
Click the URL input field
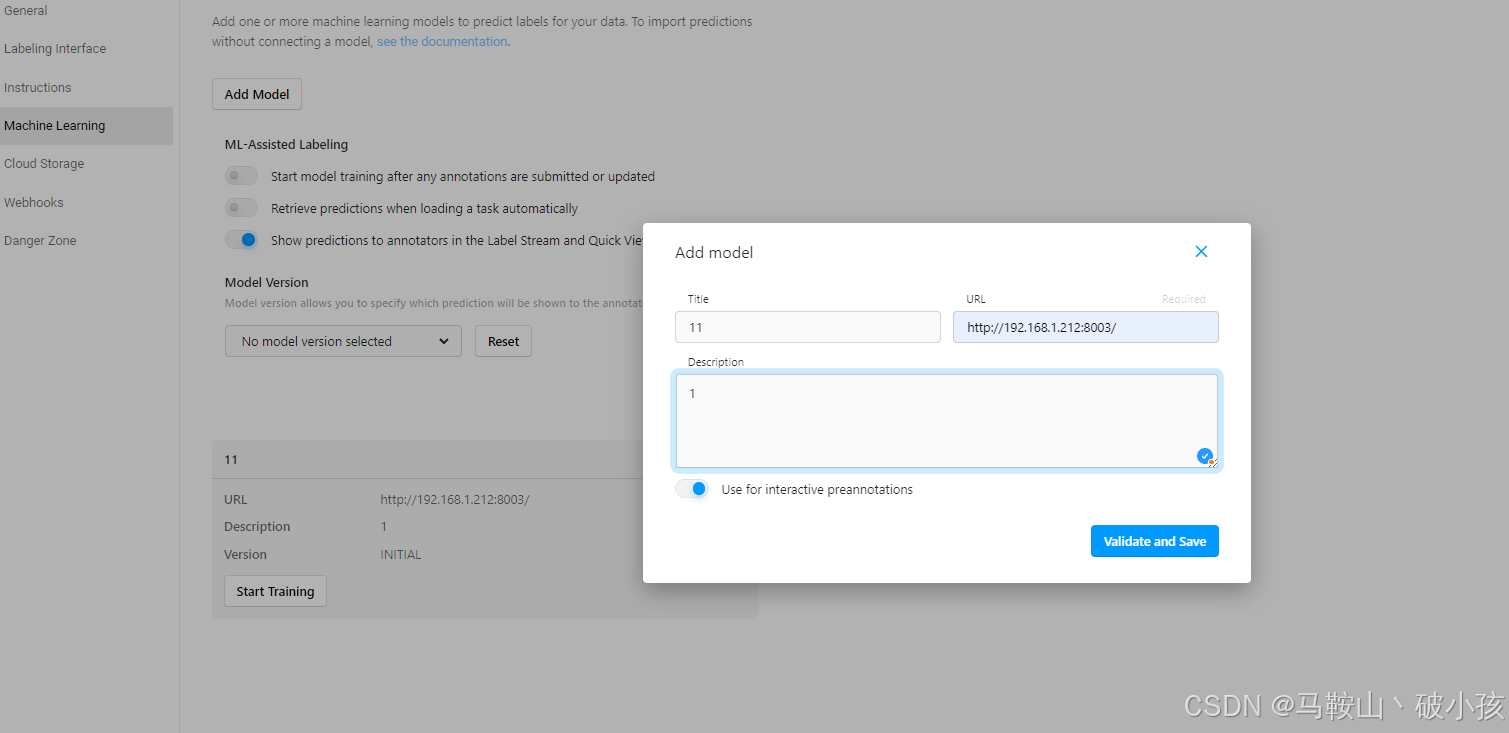(1085, 327)
